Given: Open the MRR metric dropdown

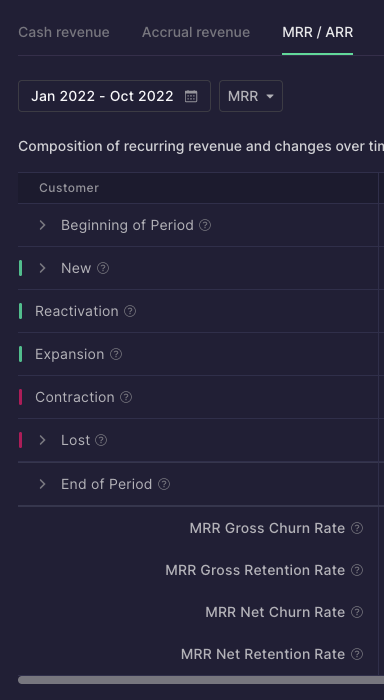Looking at the screenshot, I should tap(251, 96).
